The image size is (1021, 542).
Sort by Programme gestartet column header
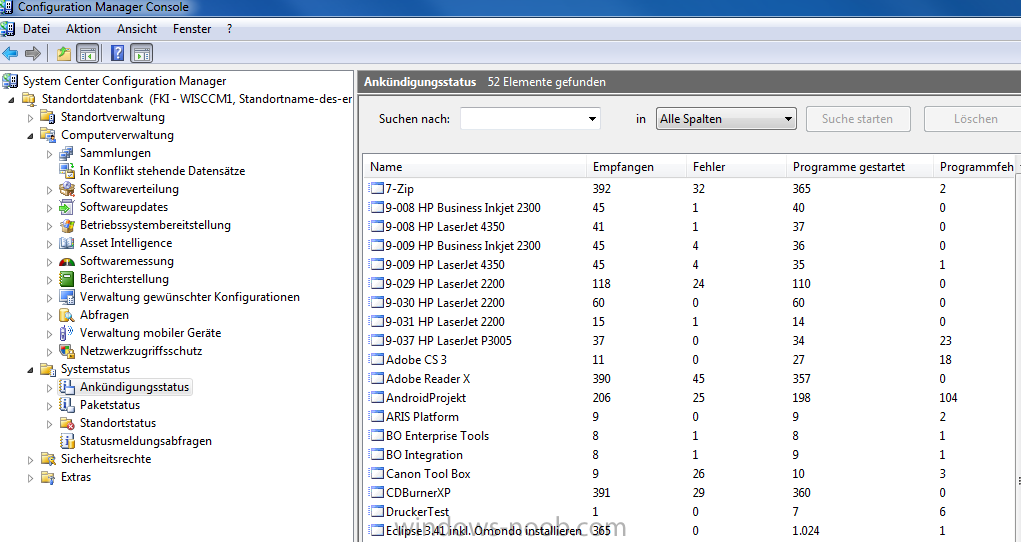(x=860, y=167)
